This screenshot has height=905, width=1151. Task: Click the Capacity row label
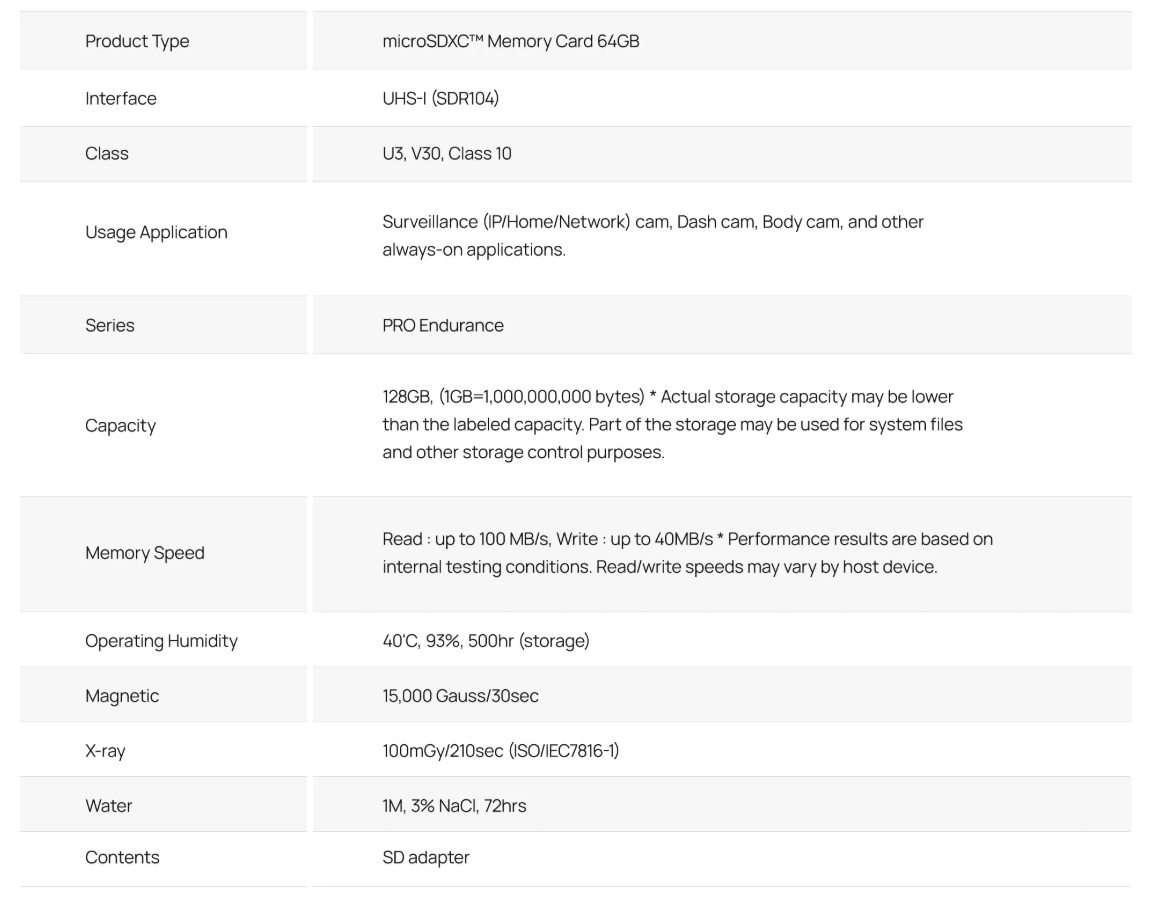coord(120,426)
